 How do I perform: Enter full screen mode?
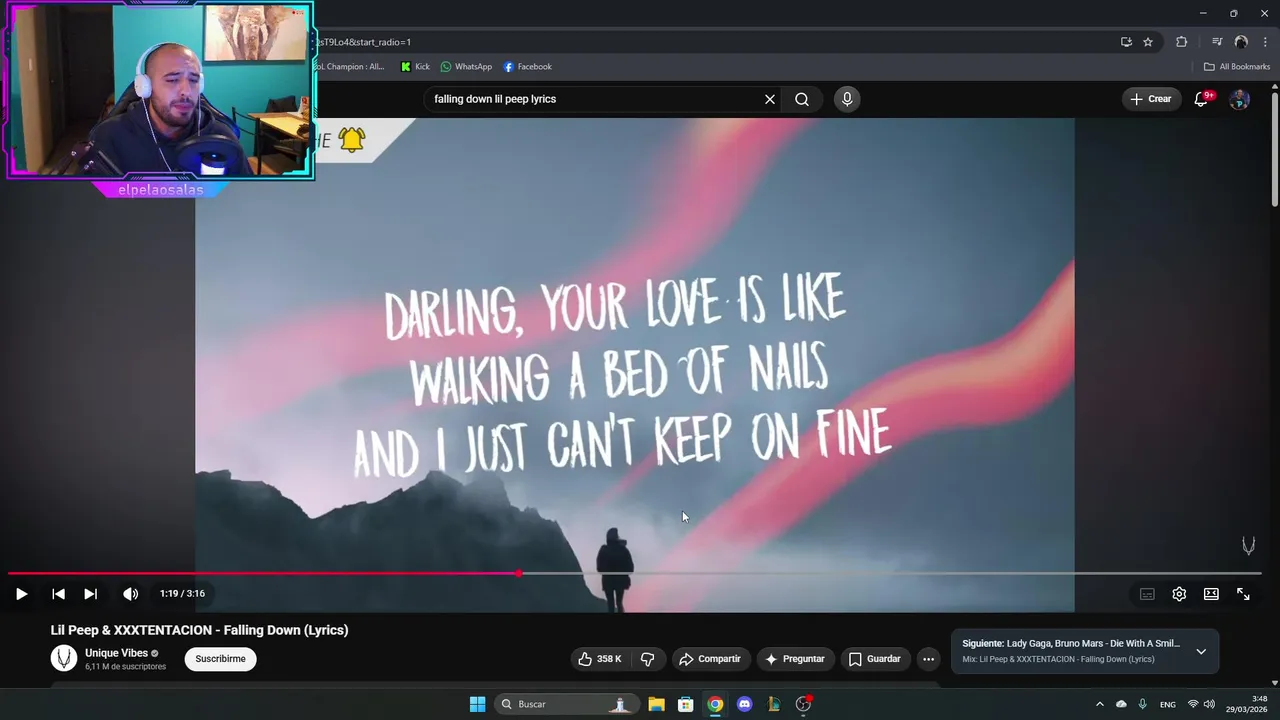point(1243,594)
